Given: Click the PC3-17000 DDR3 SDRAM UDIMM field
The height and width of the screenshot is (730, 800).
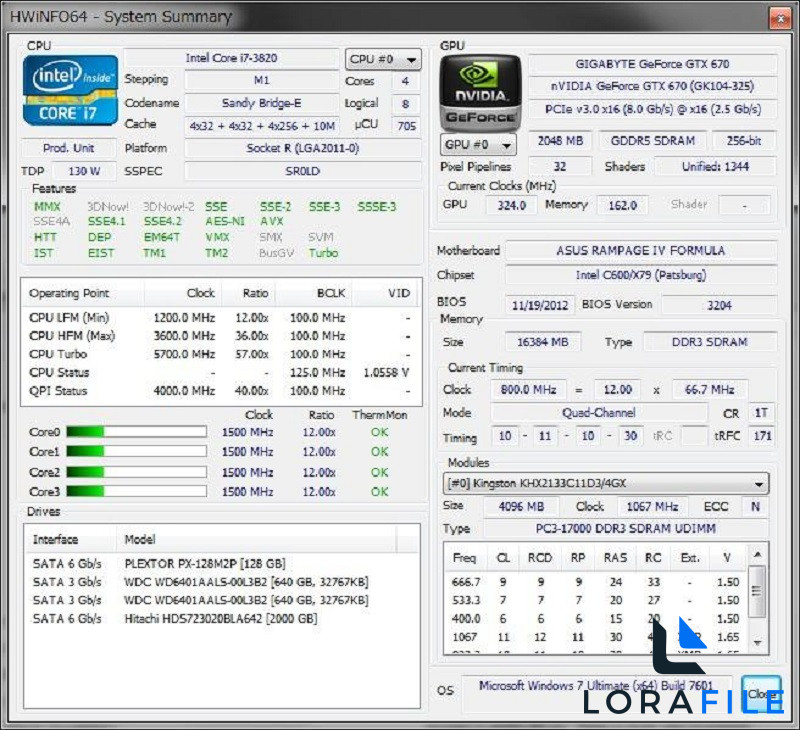Looking at the screenshot, I should (x=626, y=529).
